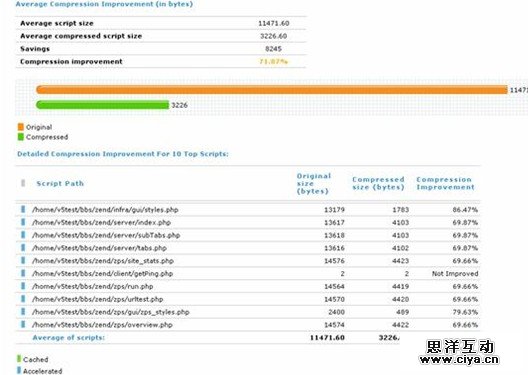This screenshot has width=528, height=375.
Task: Select /home/vStest/bbs/zend/server/index.php path
Action: [101, 223]
